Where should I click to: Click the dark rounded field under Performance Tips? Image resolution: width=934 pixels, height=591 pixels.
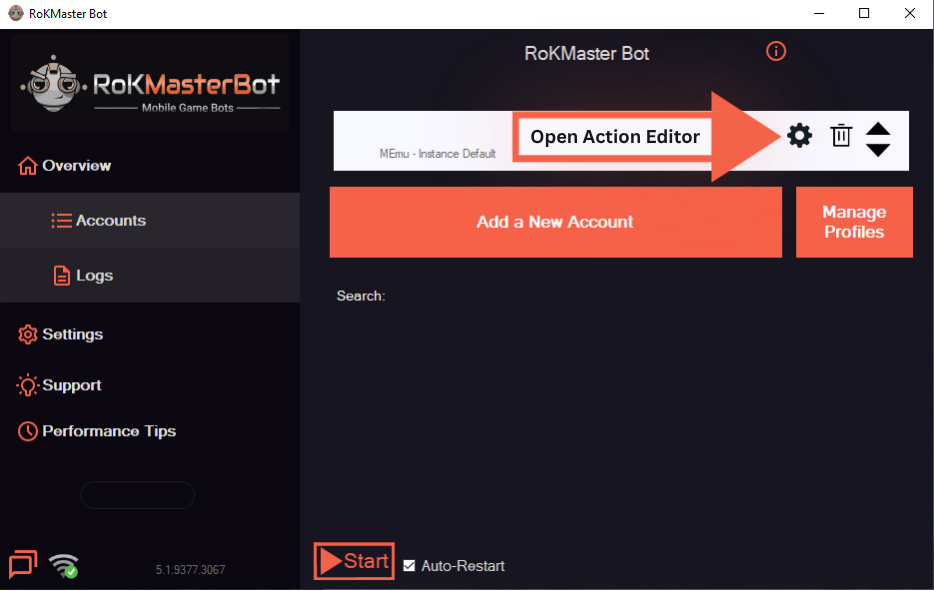(x=138, y=494)
